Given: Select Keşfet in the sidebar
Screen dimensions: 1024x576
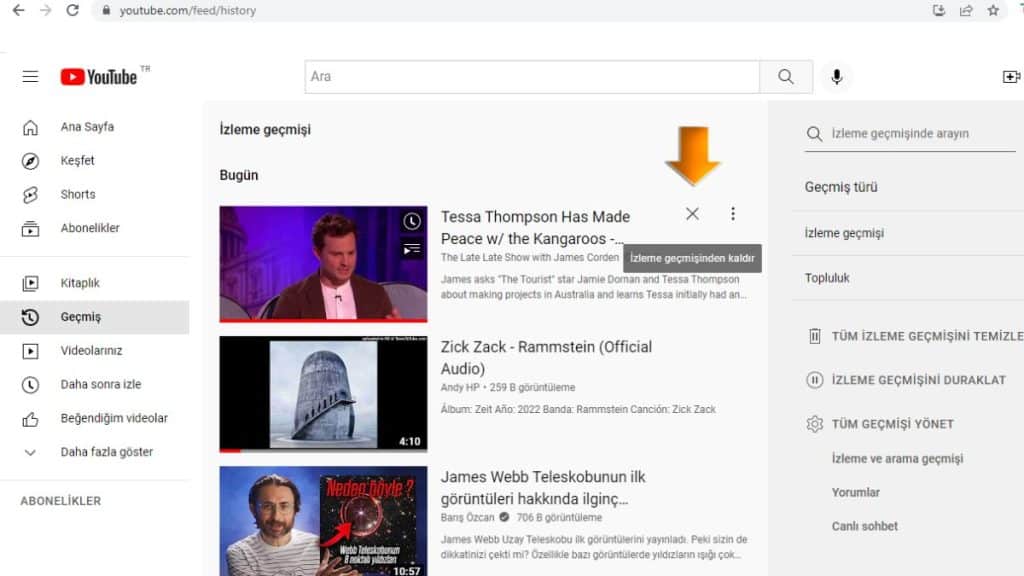Looking at the screenshot, I should coord(95,161).
